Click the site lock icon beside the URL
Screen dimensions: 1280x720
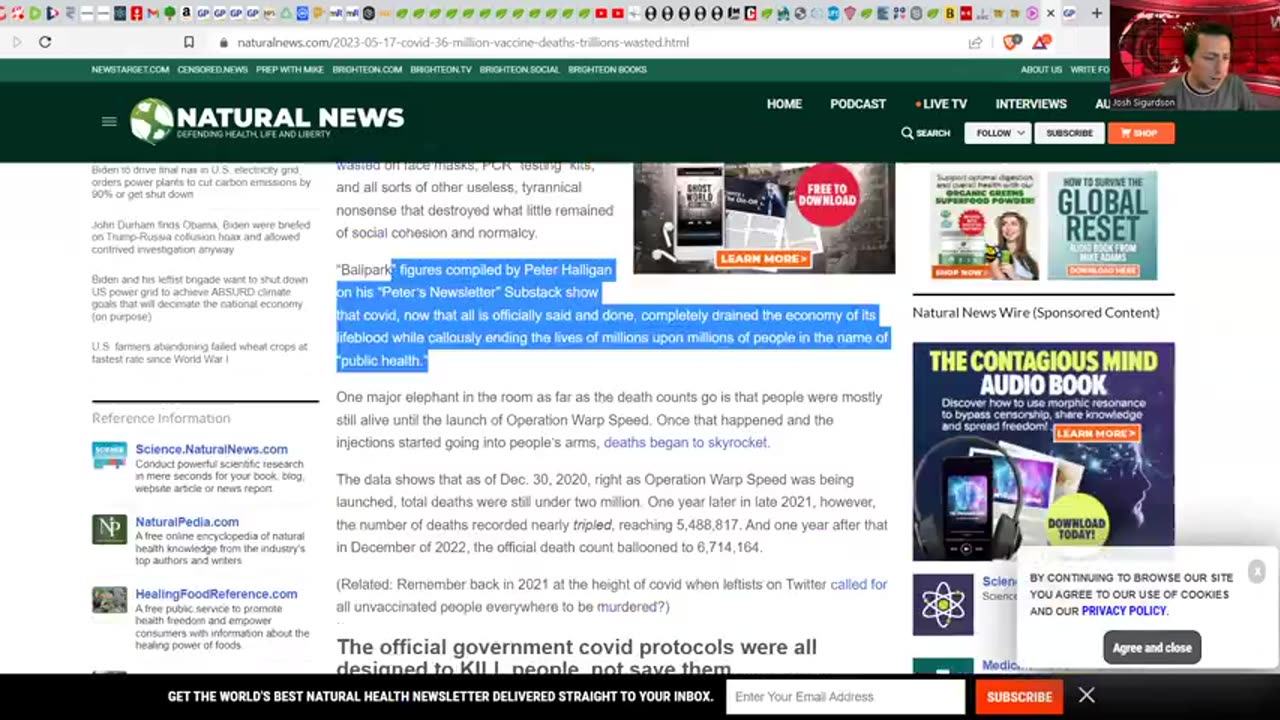223,43
